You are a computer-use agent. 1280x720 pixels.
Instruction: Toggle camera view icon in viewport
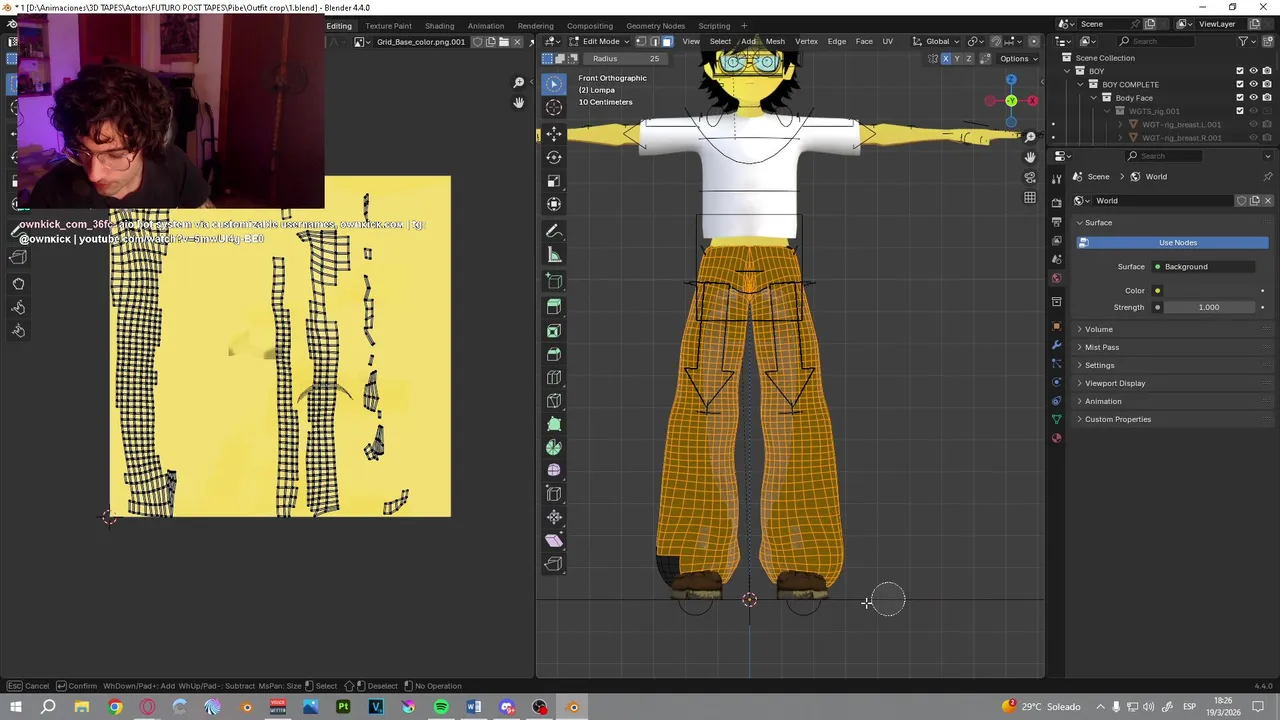click(1030, 178)
